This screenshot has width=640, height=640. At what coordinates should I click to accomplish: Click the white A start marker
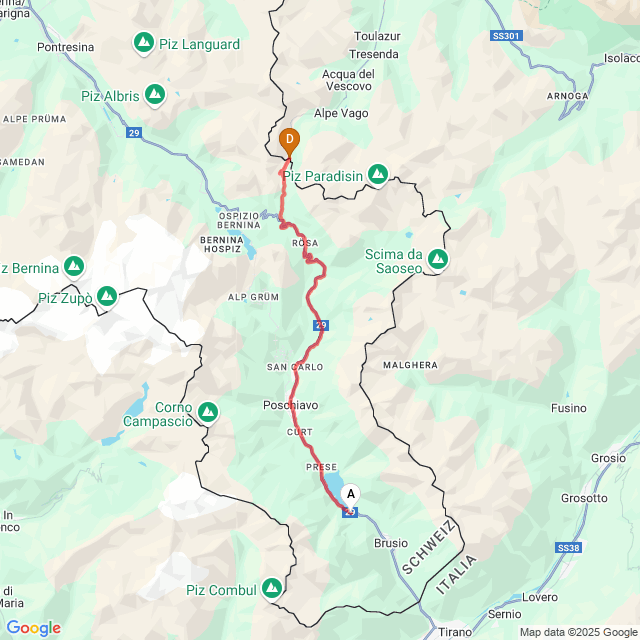pos(351,497)
